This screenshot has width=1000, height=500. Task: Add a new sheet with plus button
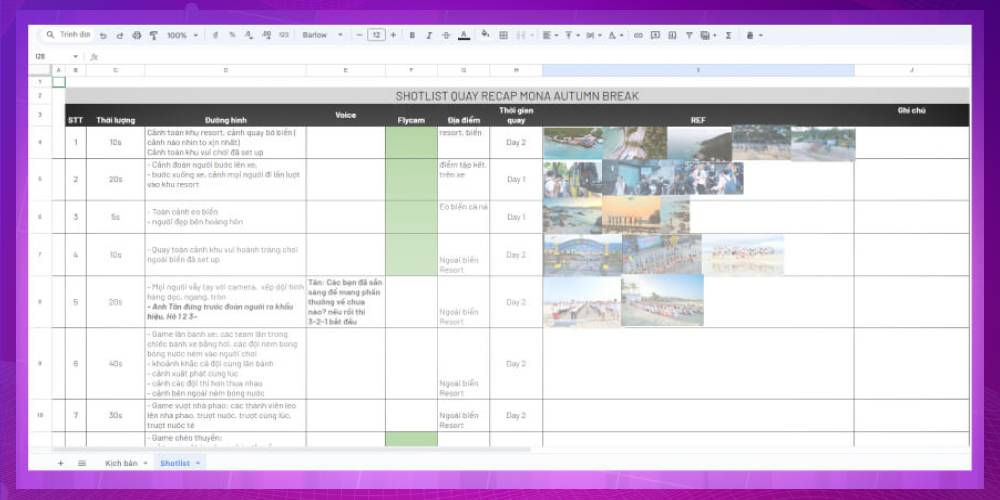point(61,463)
